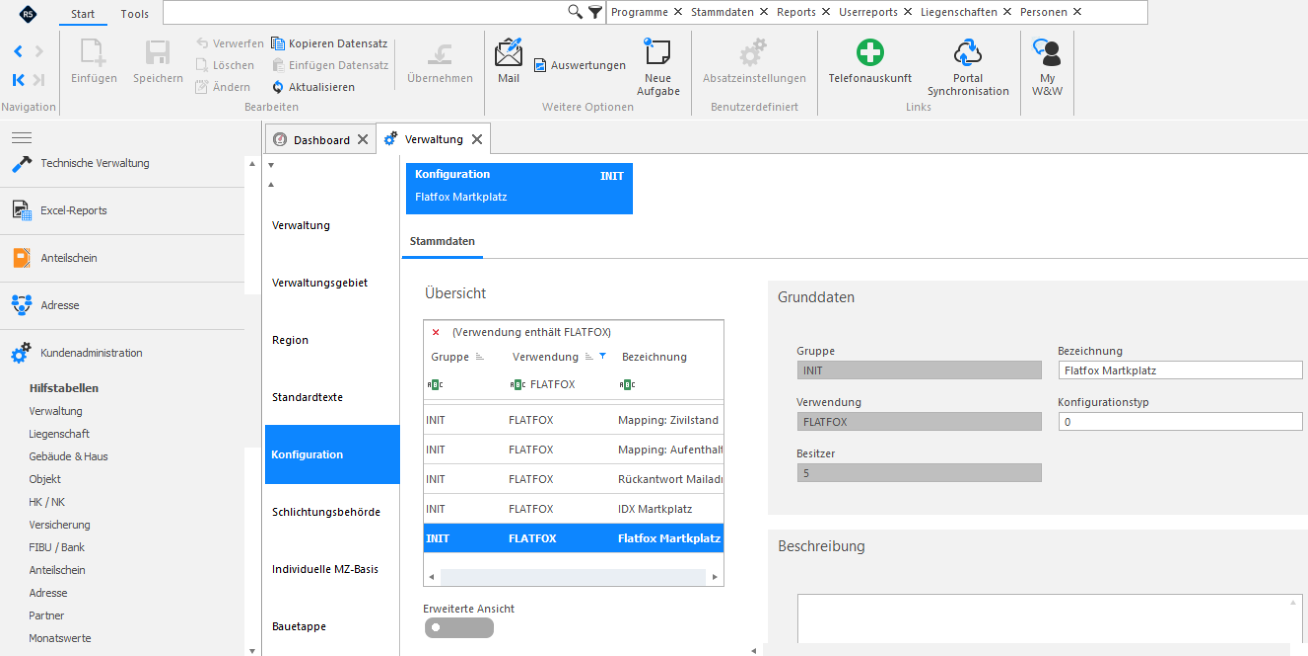Close the Verwaltung tab
1308x656 pixels.
tap(477, 140)
